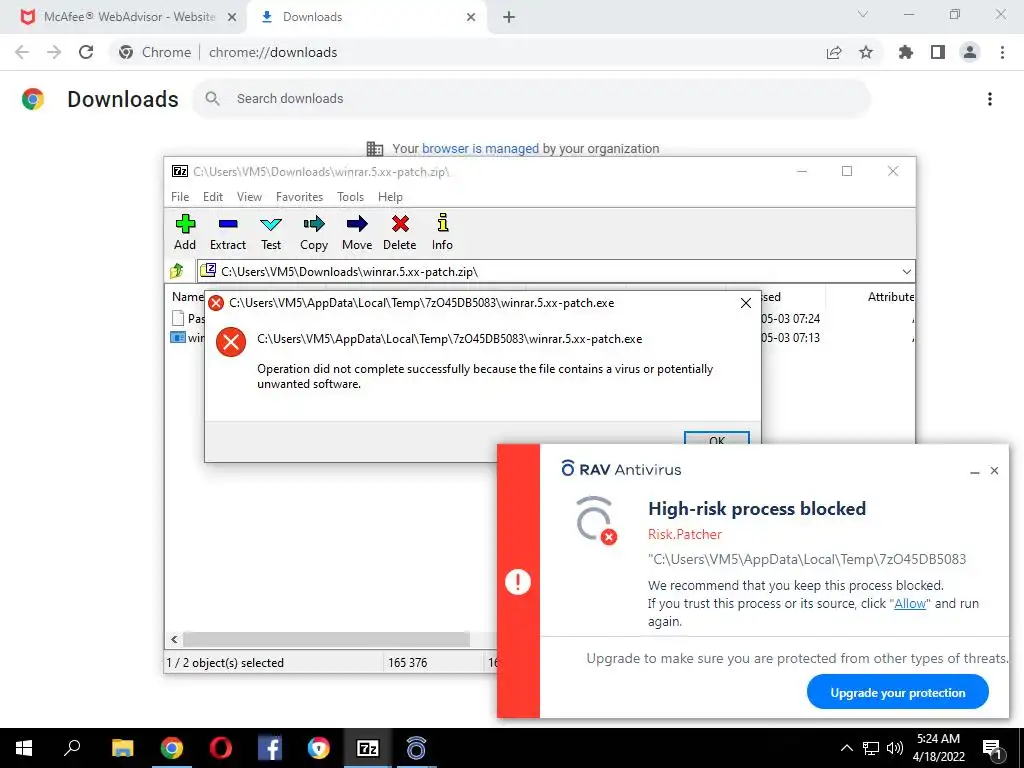Open Opera from the taskbar
Screen dimensions: 1024x768
pos(221,748)
